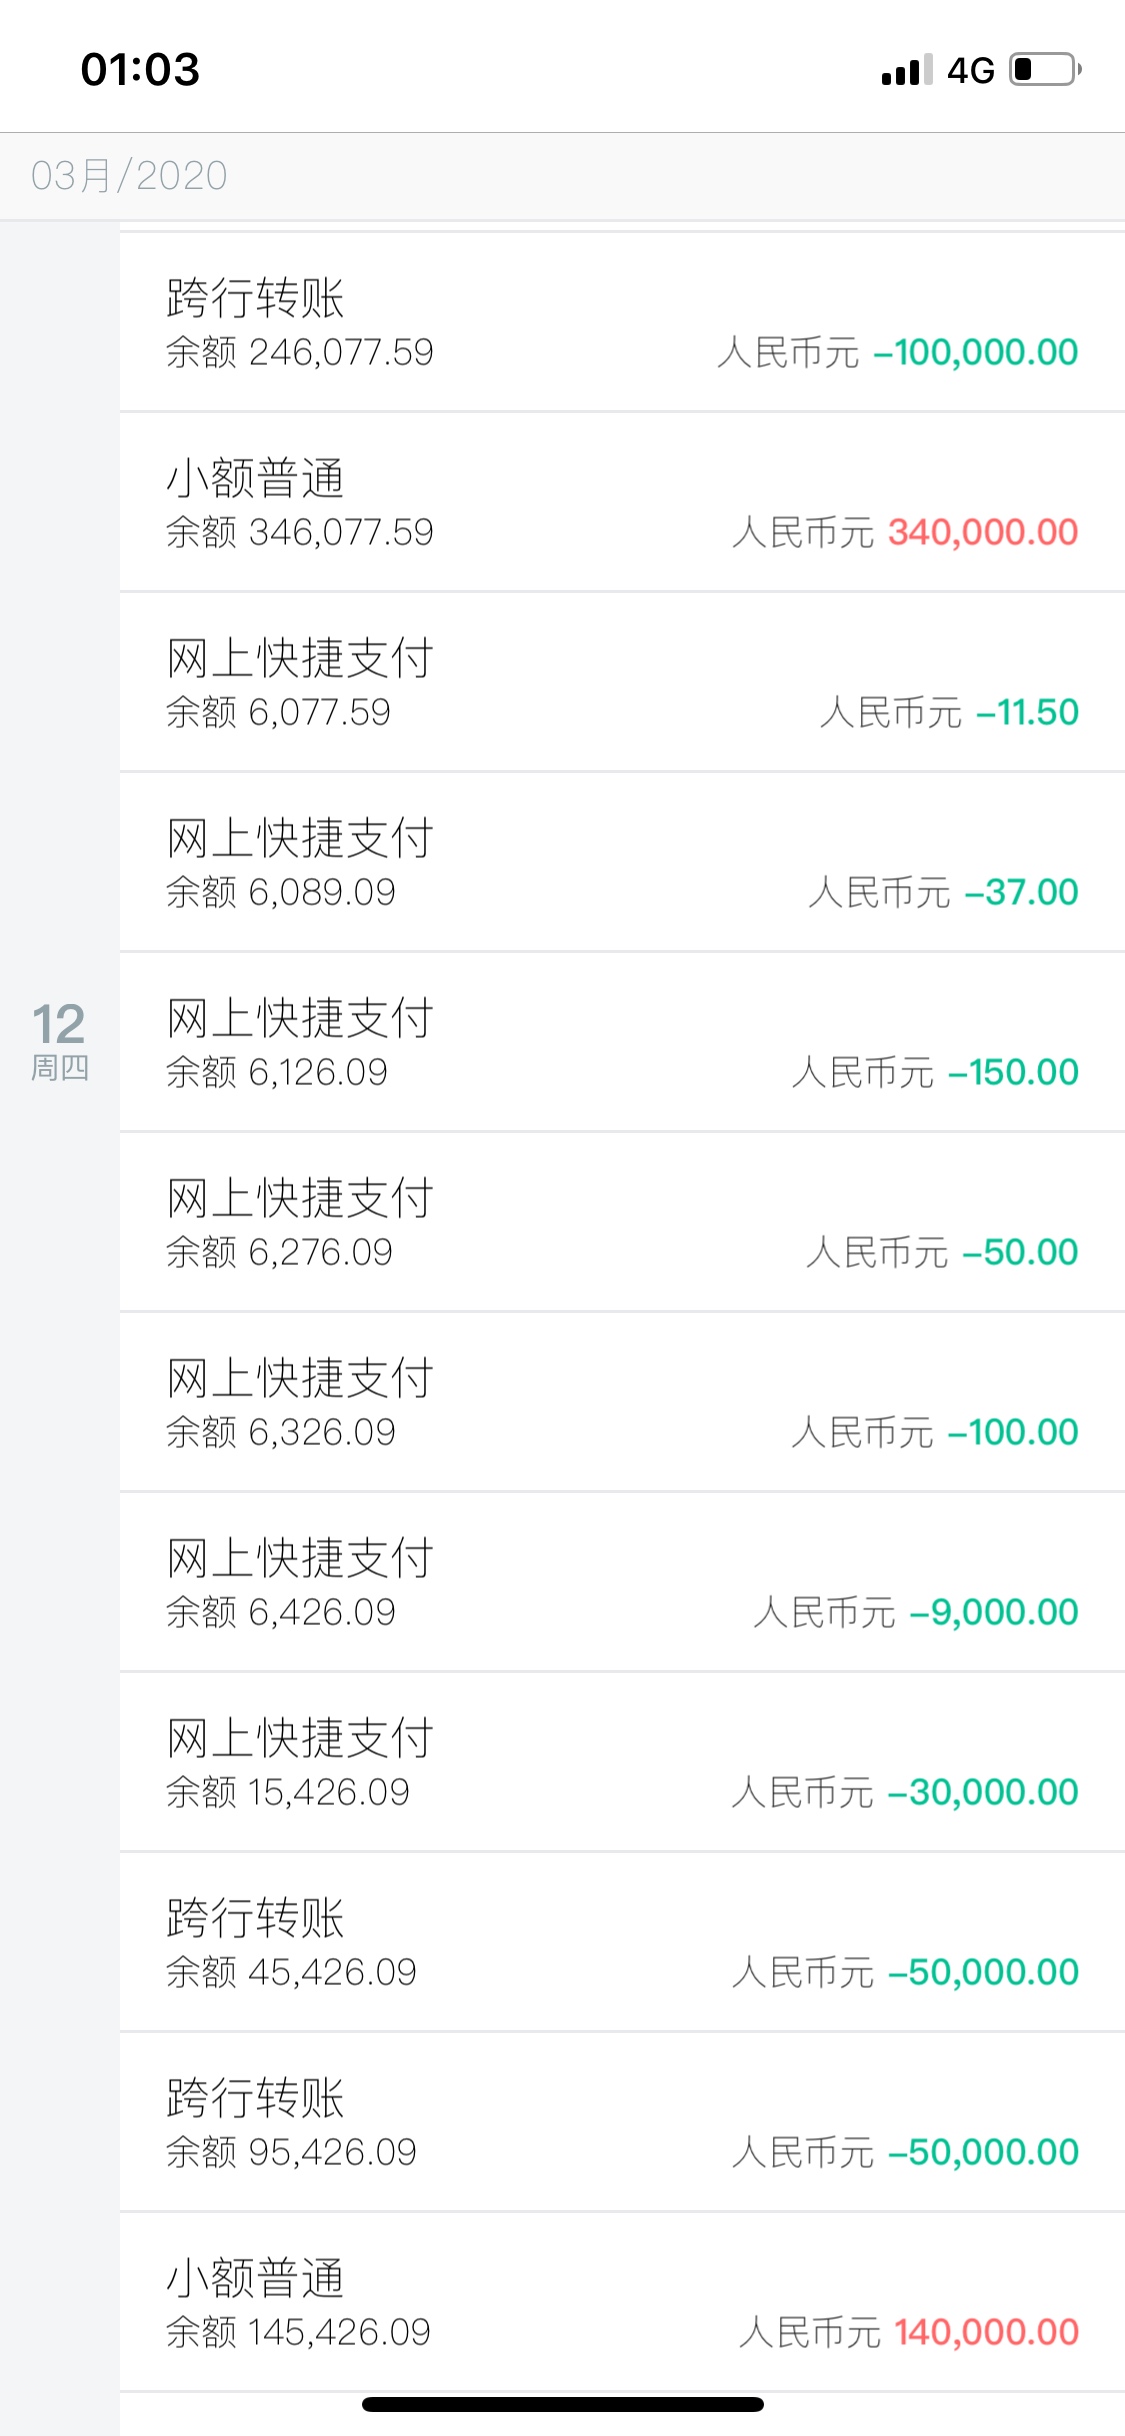1125x2436 pixels.
Task: Open transfer with balance 45,426.09
Action: pos(622,1942)
